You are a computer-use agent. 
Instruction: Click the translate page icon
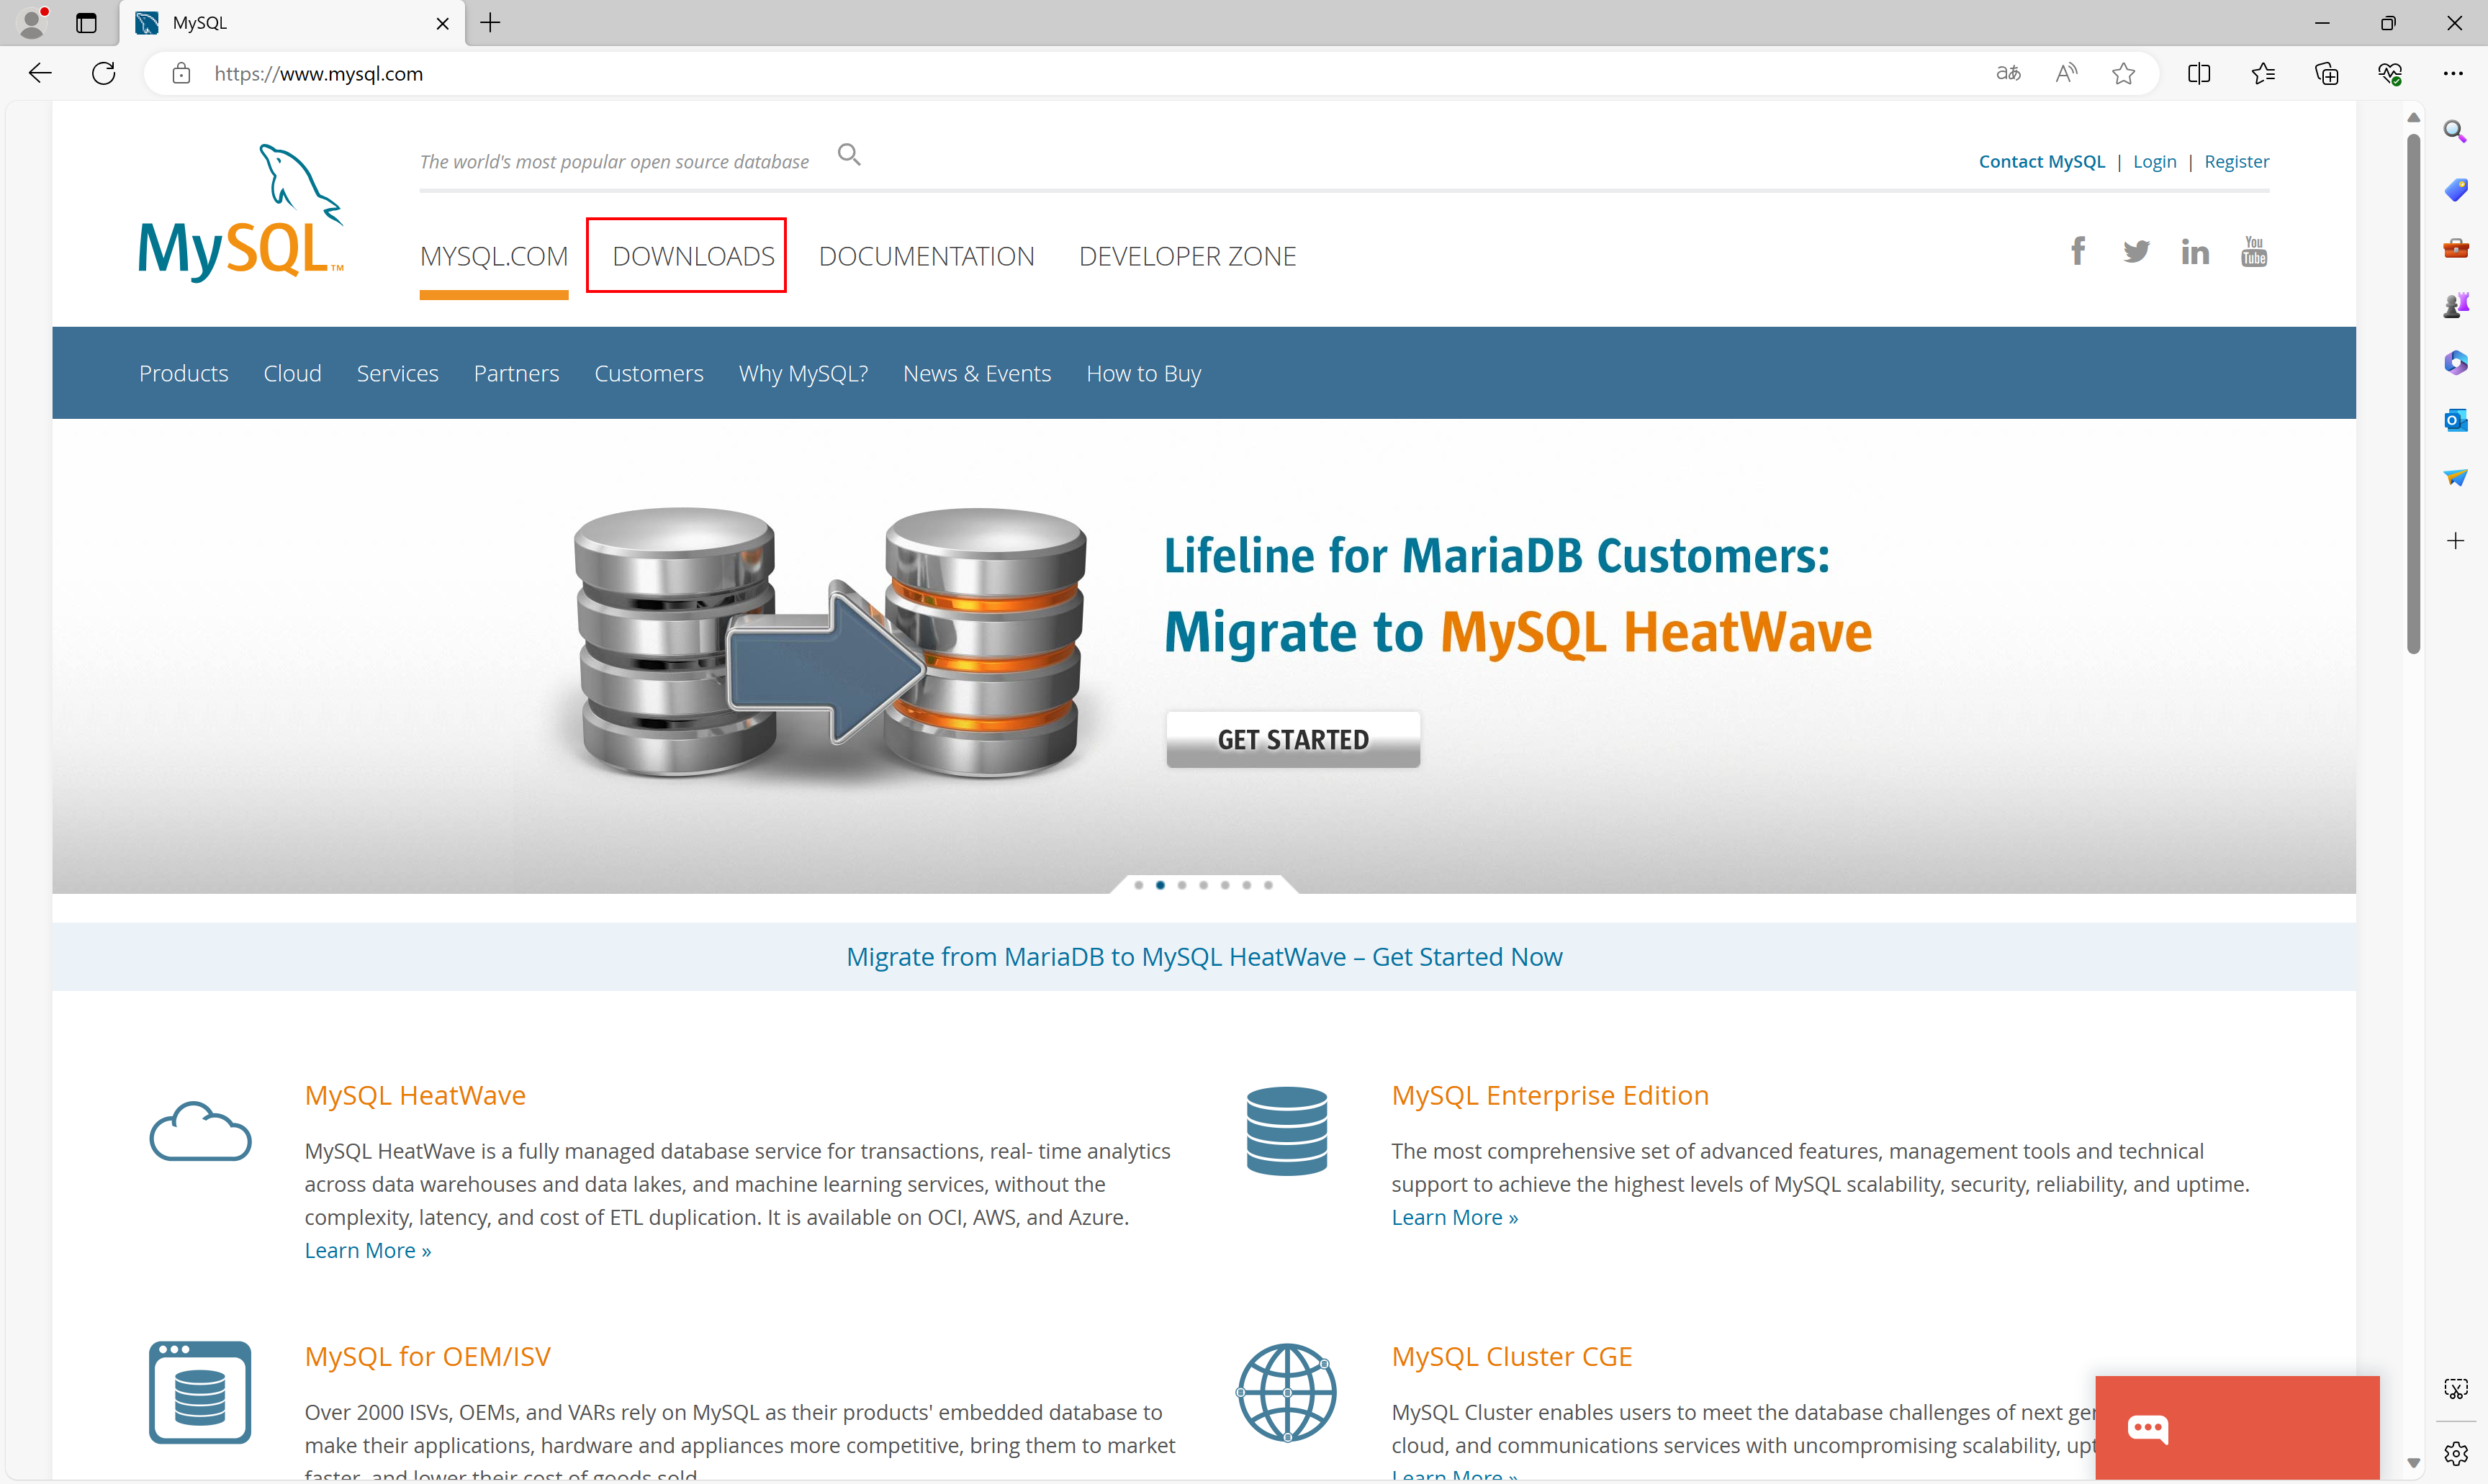point(2008,73)
